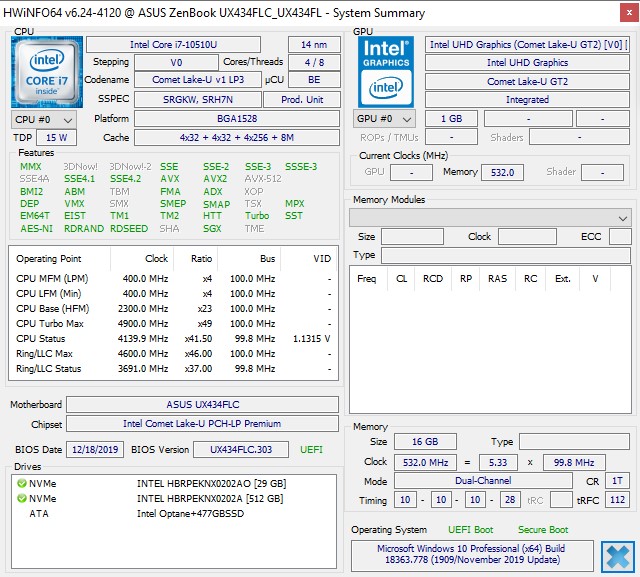
Task: Click the Clock column header in CPU table
Action: (x=142, y=259)
